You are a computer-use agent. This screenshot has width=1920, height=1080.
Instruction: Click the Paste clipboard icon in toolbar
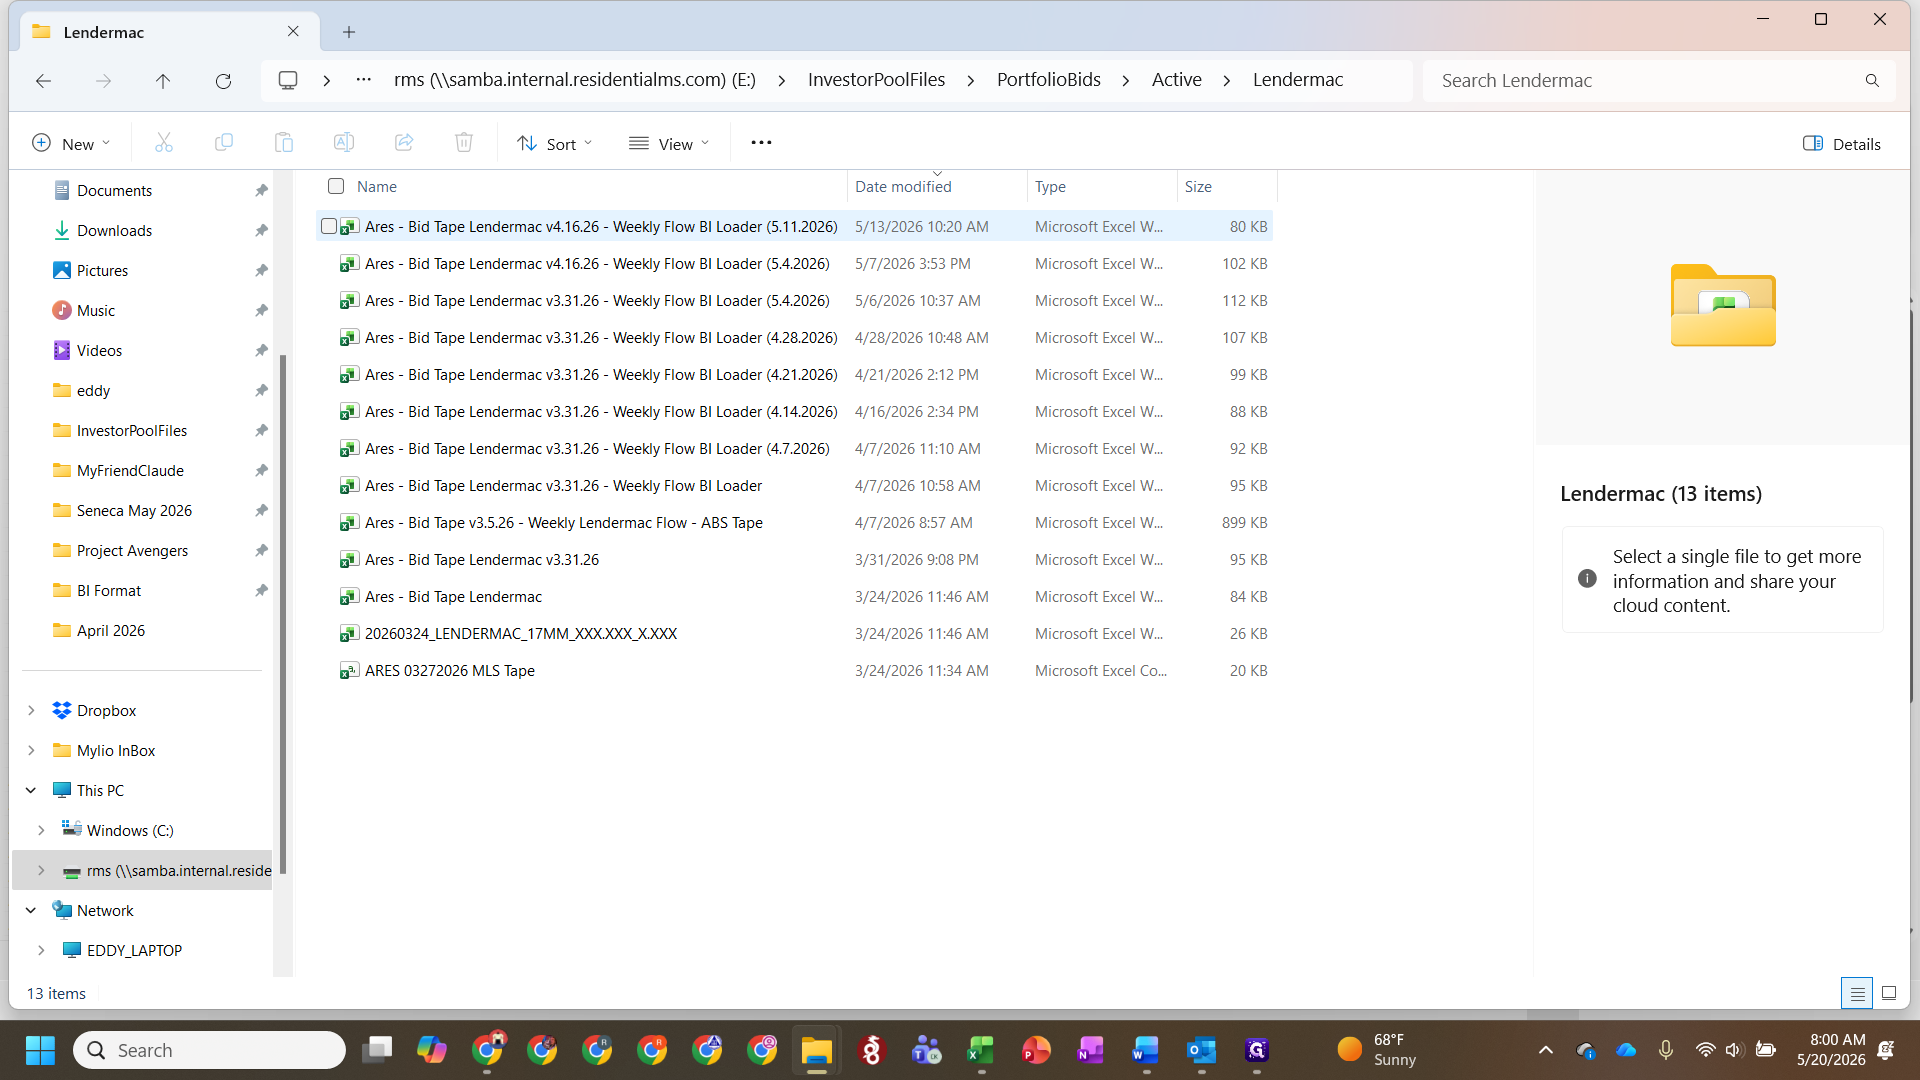[x=284, y=143]
